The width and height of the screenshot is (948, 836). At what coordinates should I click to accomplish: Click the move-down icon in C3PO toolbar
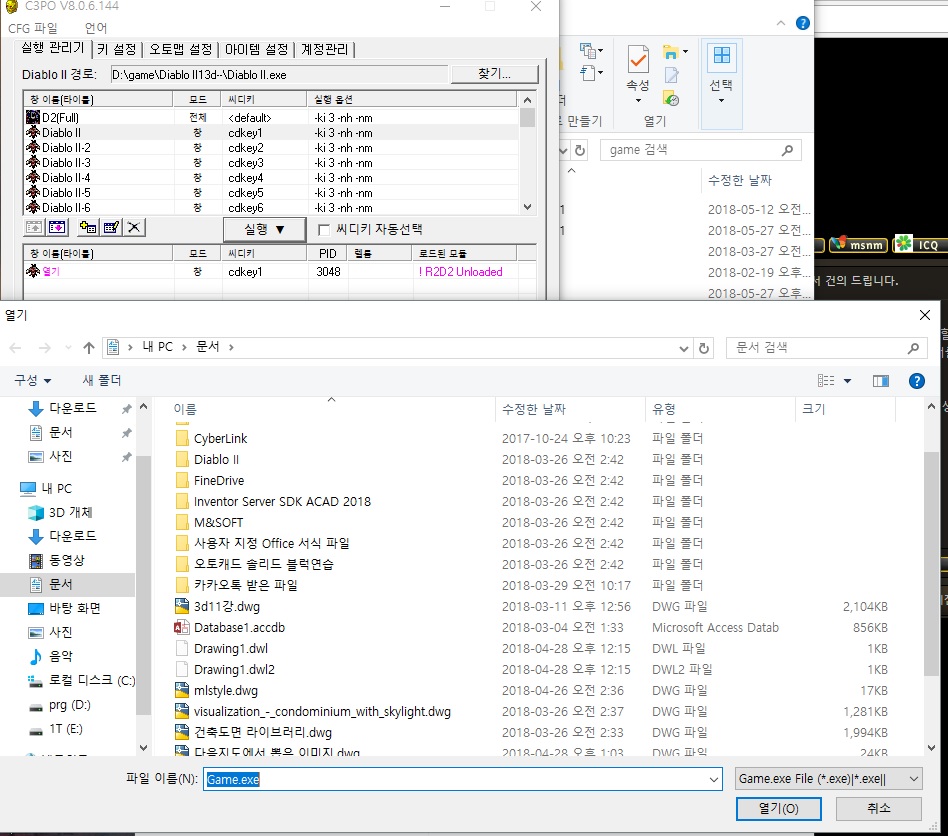tap(57, 227)
